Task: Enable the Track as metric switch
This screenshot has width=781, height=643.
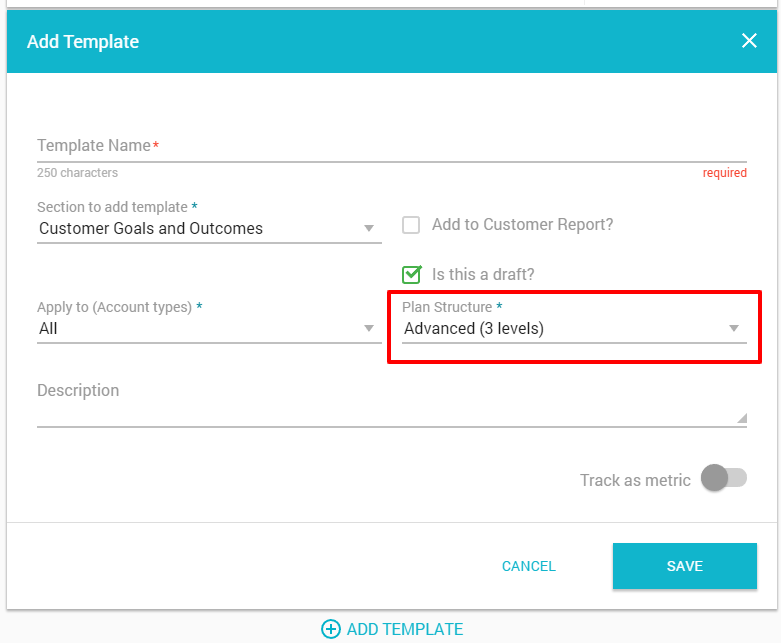Action: tap(724, 478)
